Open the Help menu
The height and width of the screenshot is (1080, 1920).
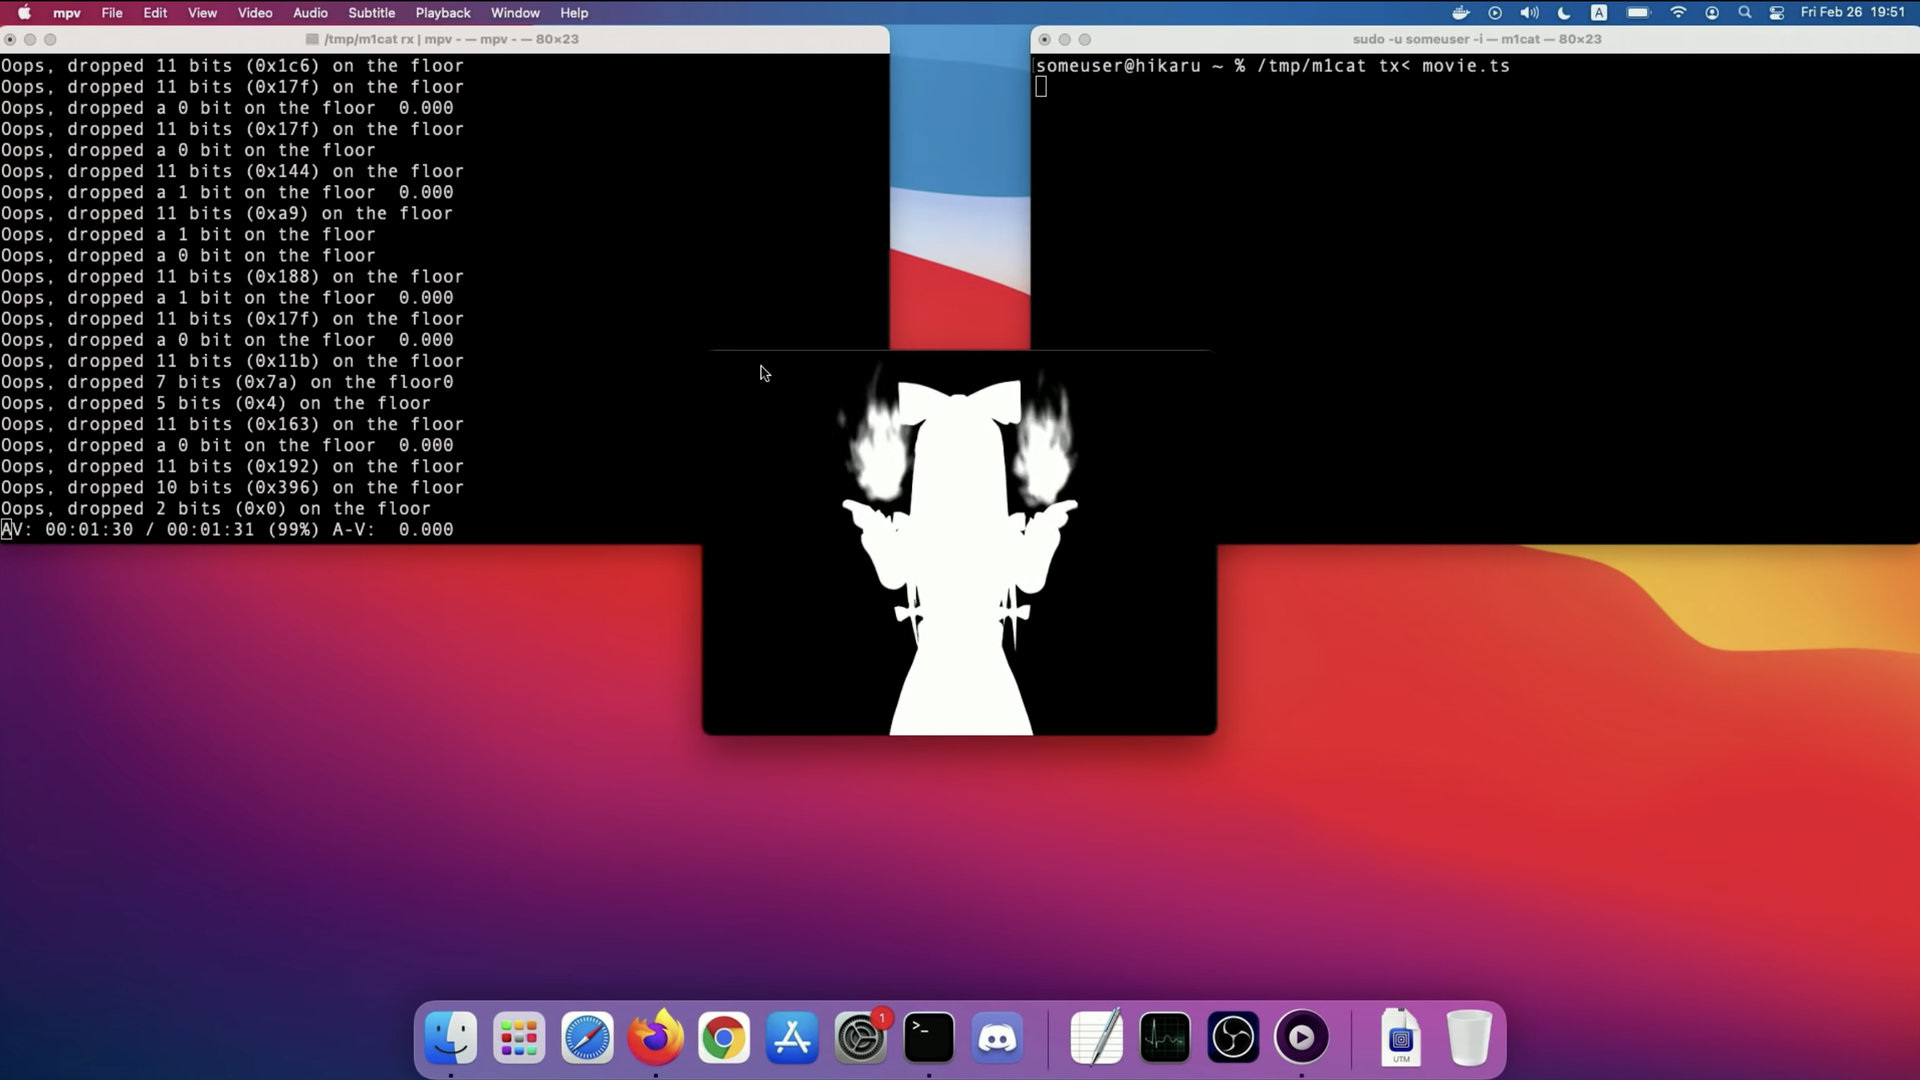point(574,13)
